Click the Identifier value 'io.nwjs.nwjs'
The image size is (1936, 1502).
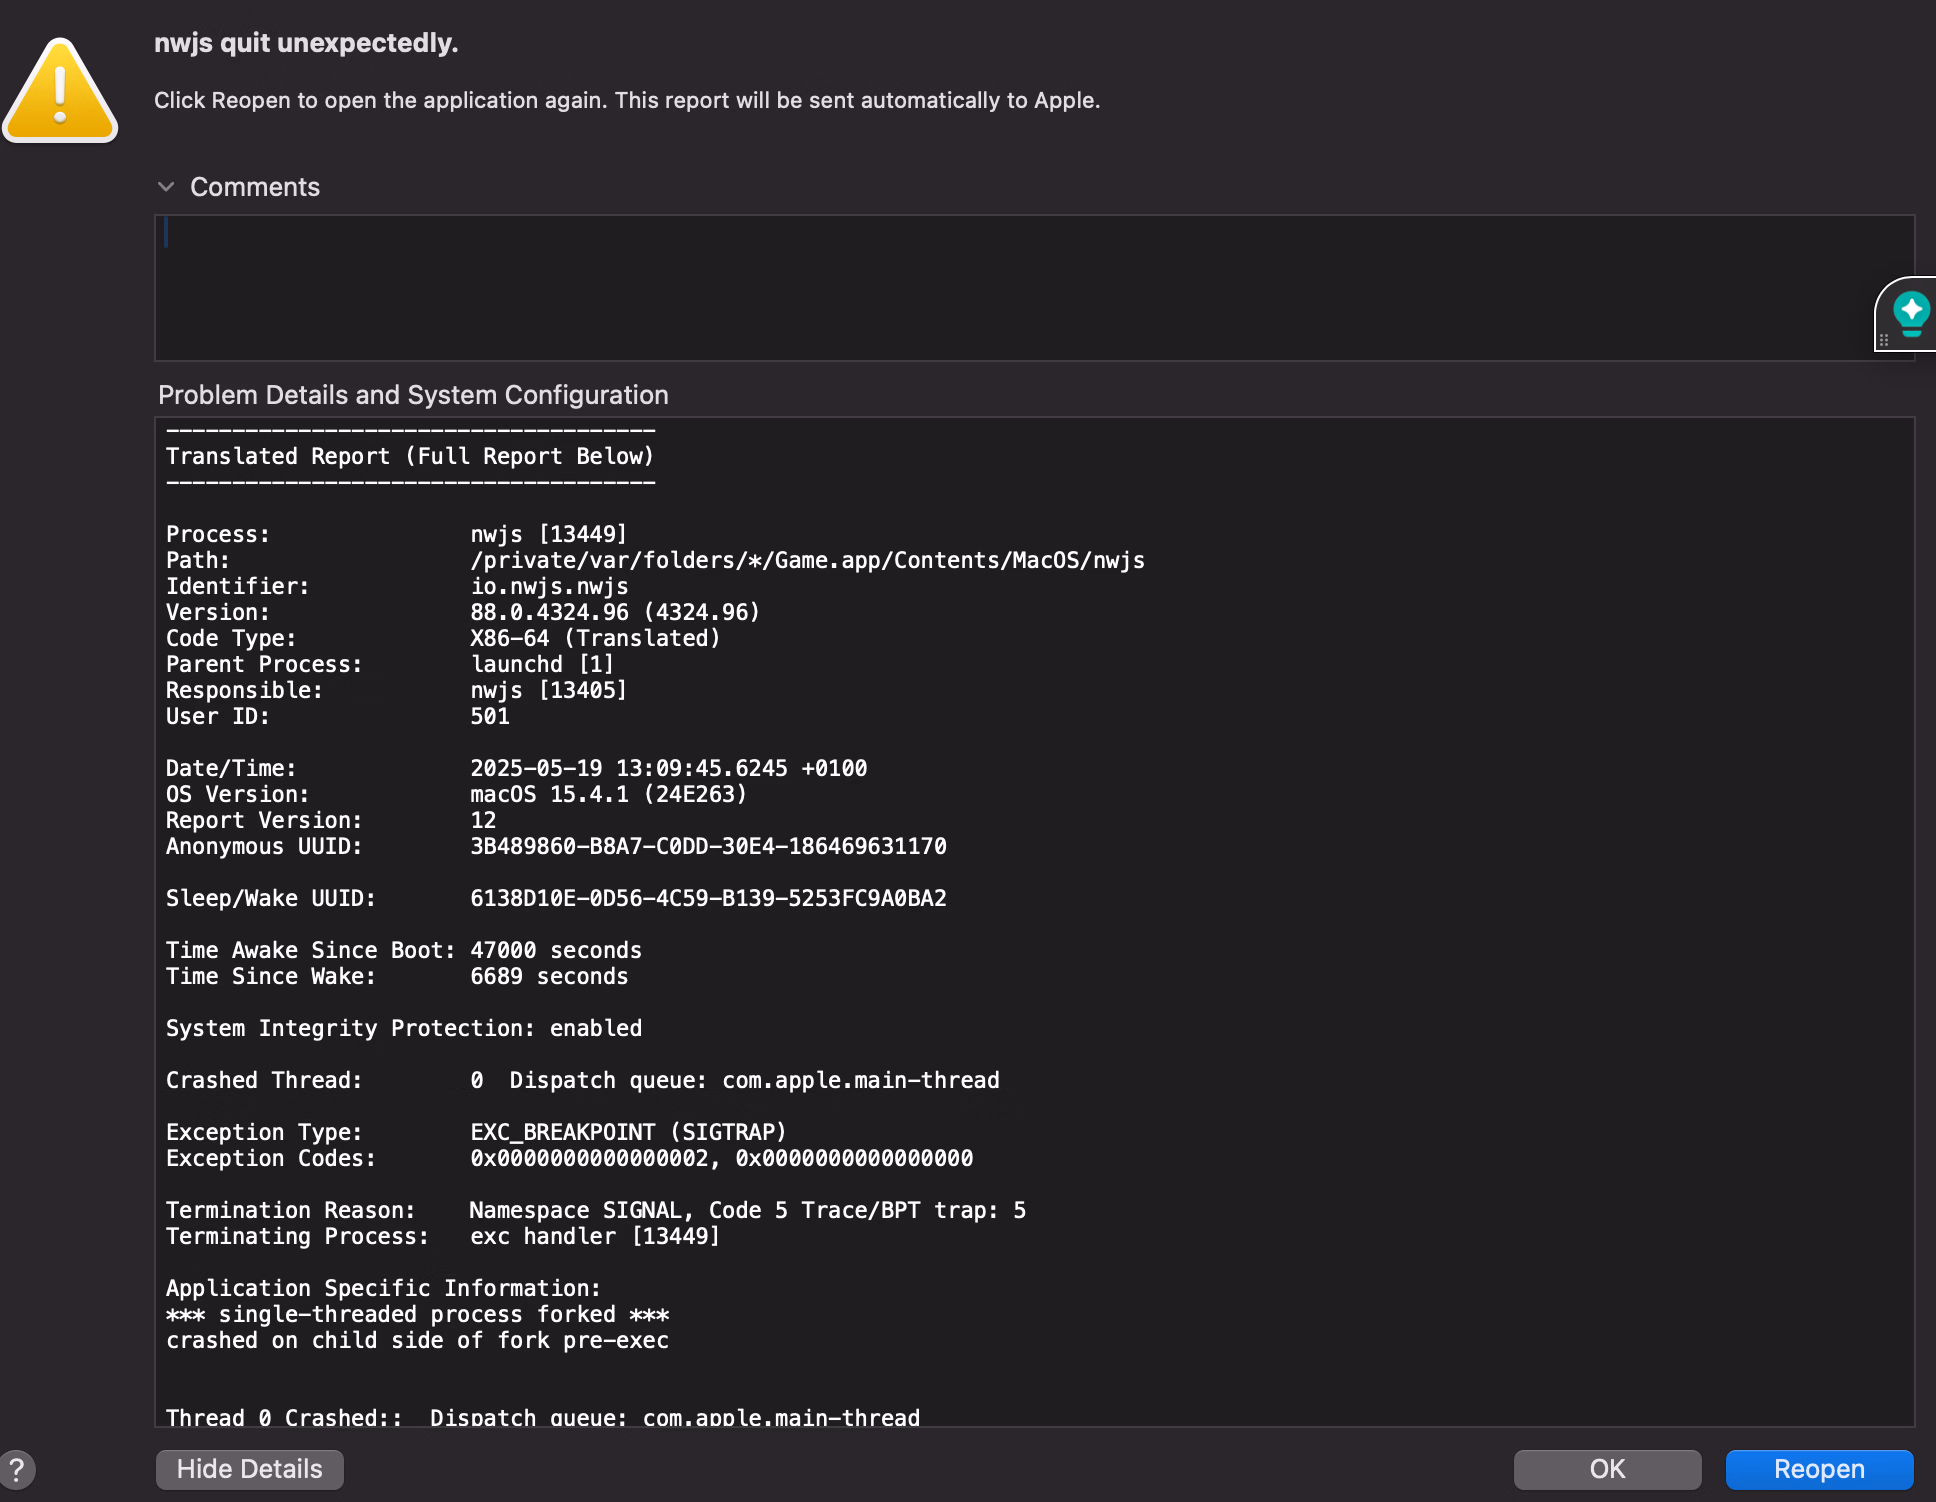(549, 586)
